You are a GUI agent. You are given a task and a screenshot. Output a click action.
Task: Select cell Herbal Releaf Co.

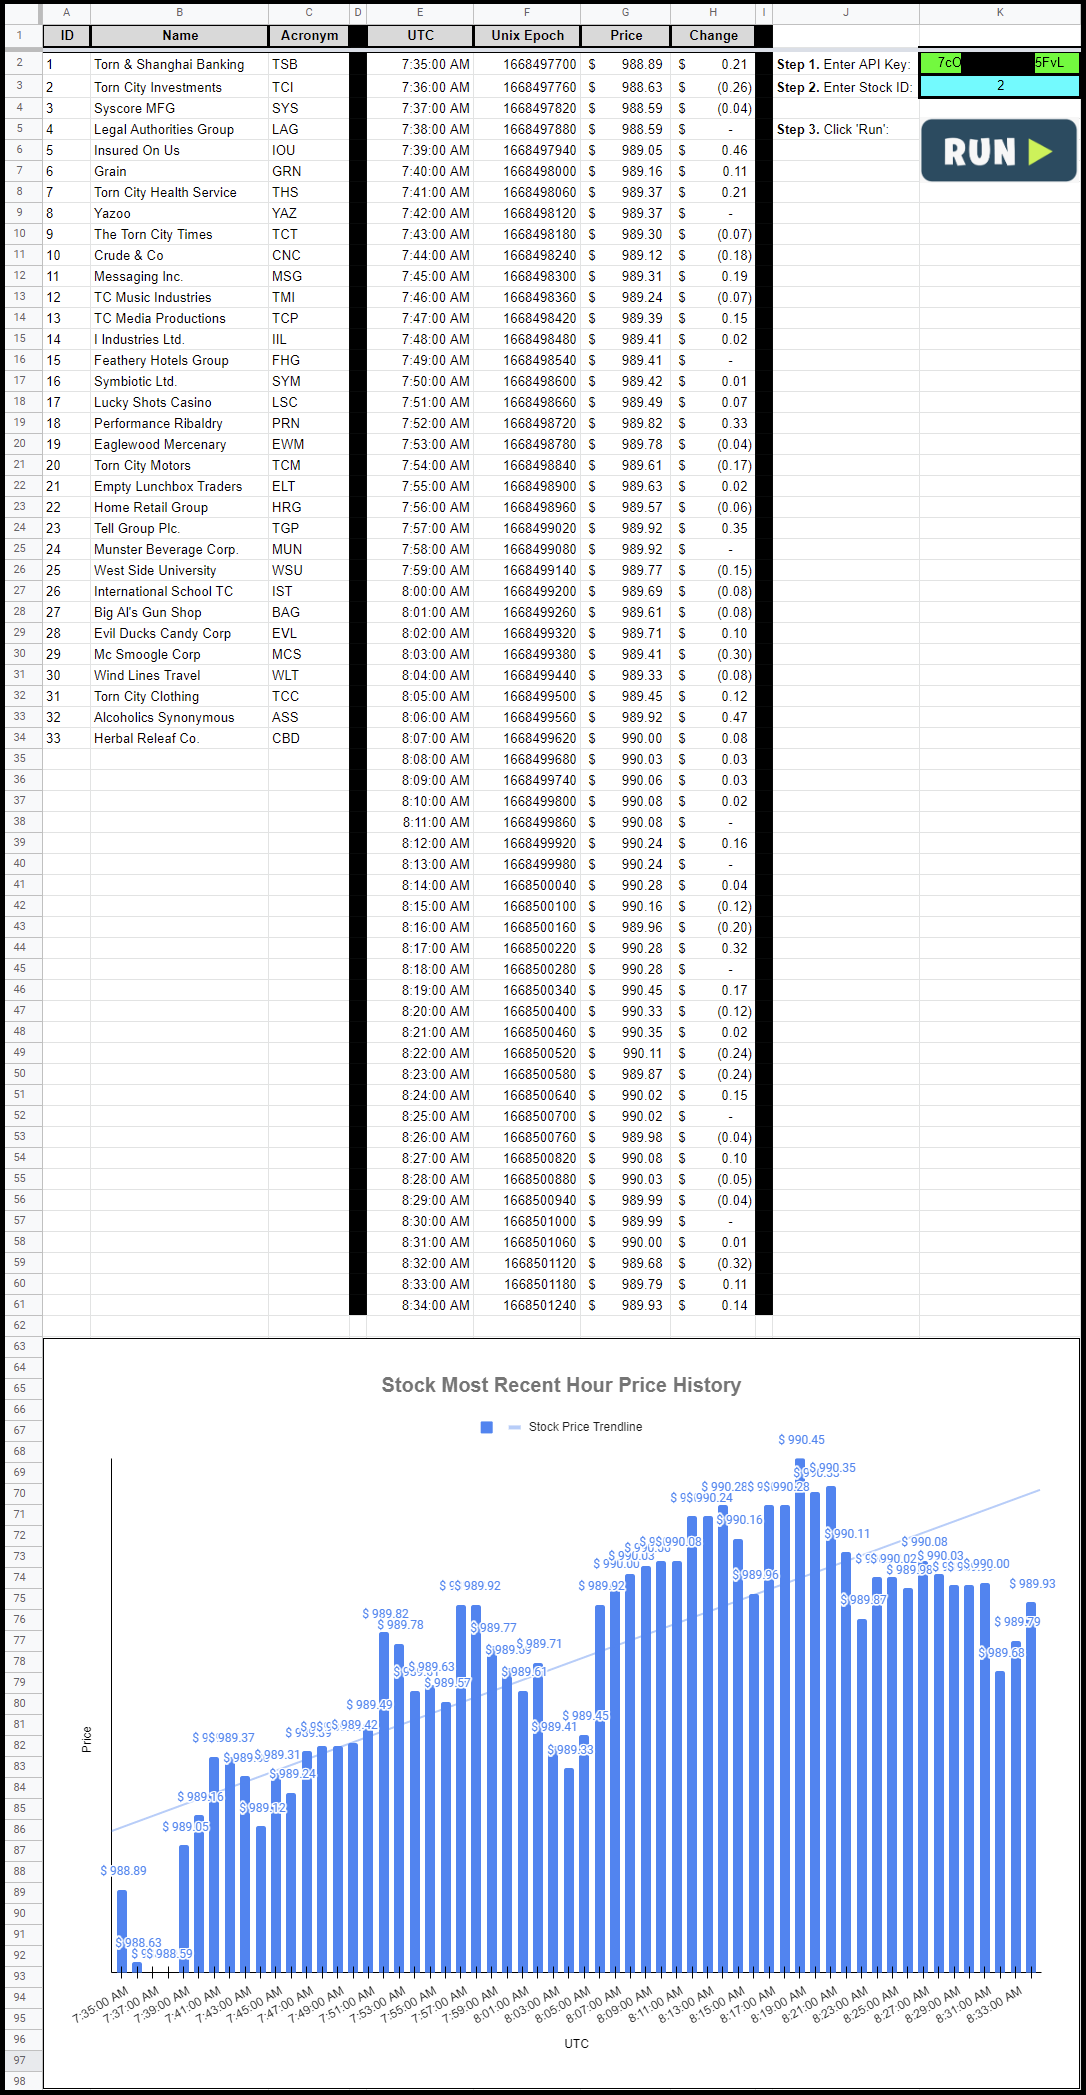[x=180, y=738]
